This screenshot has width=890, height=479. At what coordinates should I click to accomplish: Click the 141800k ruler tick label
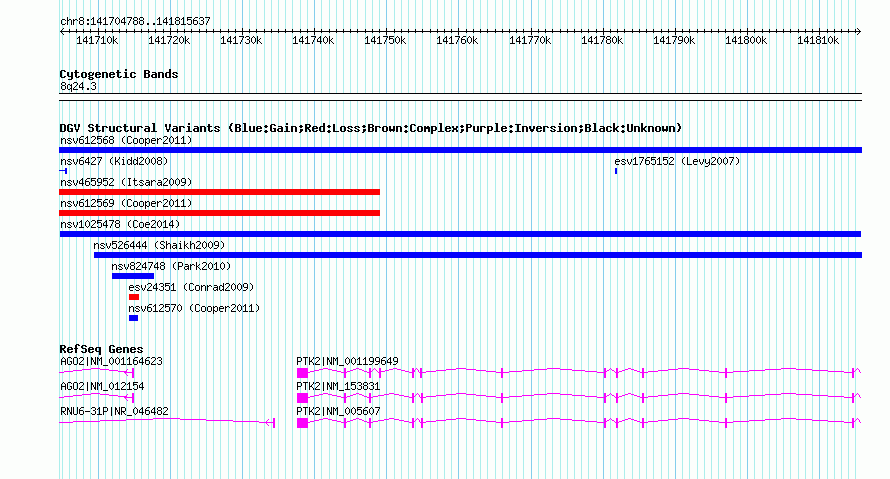point(746,40)
